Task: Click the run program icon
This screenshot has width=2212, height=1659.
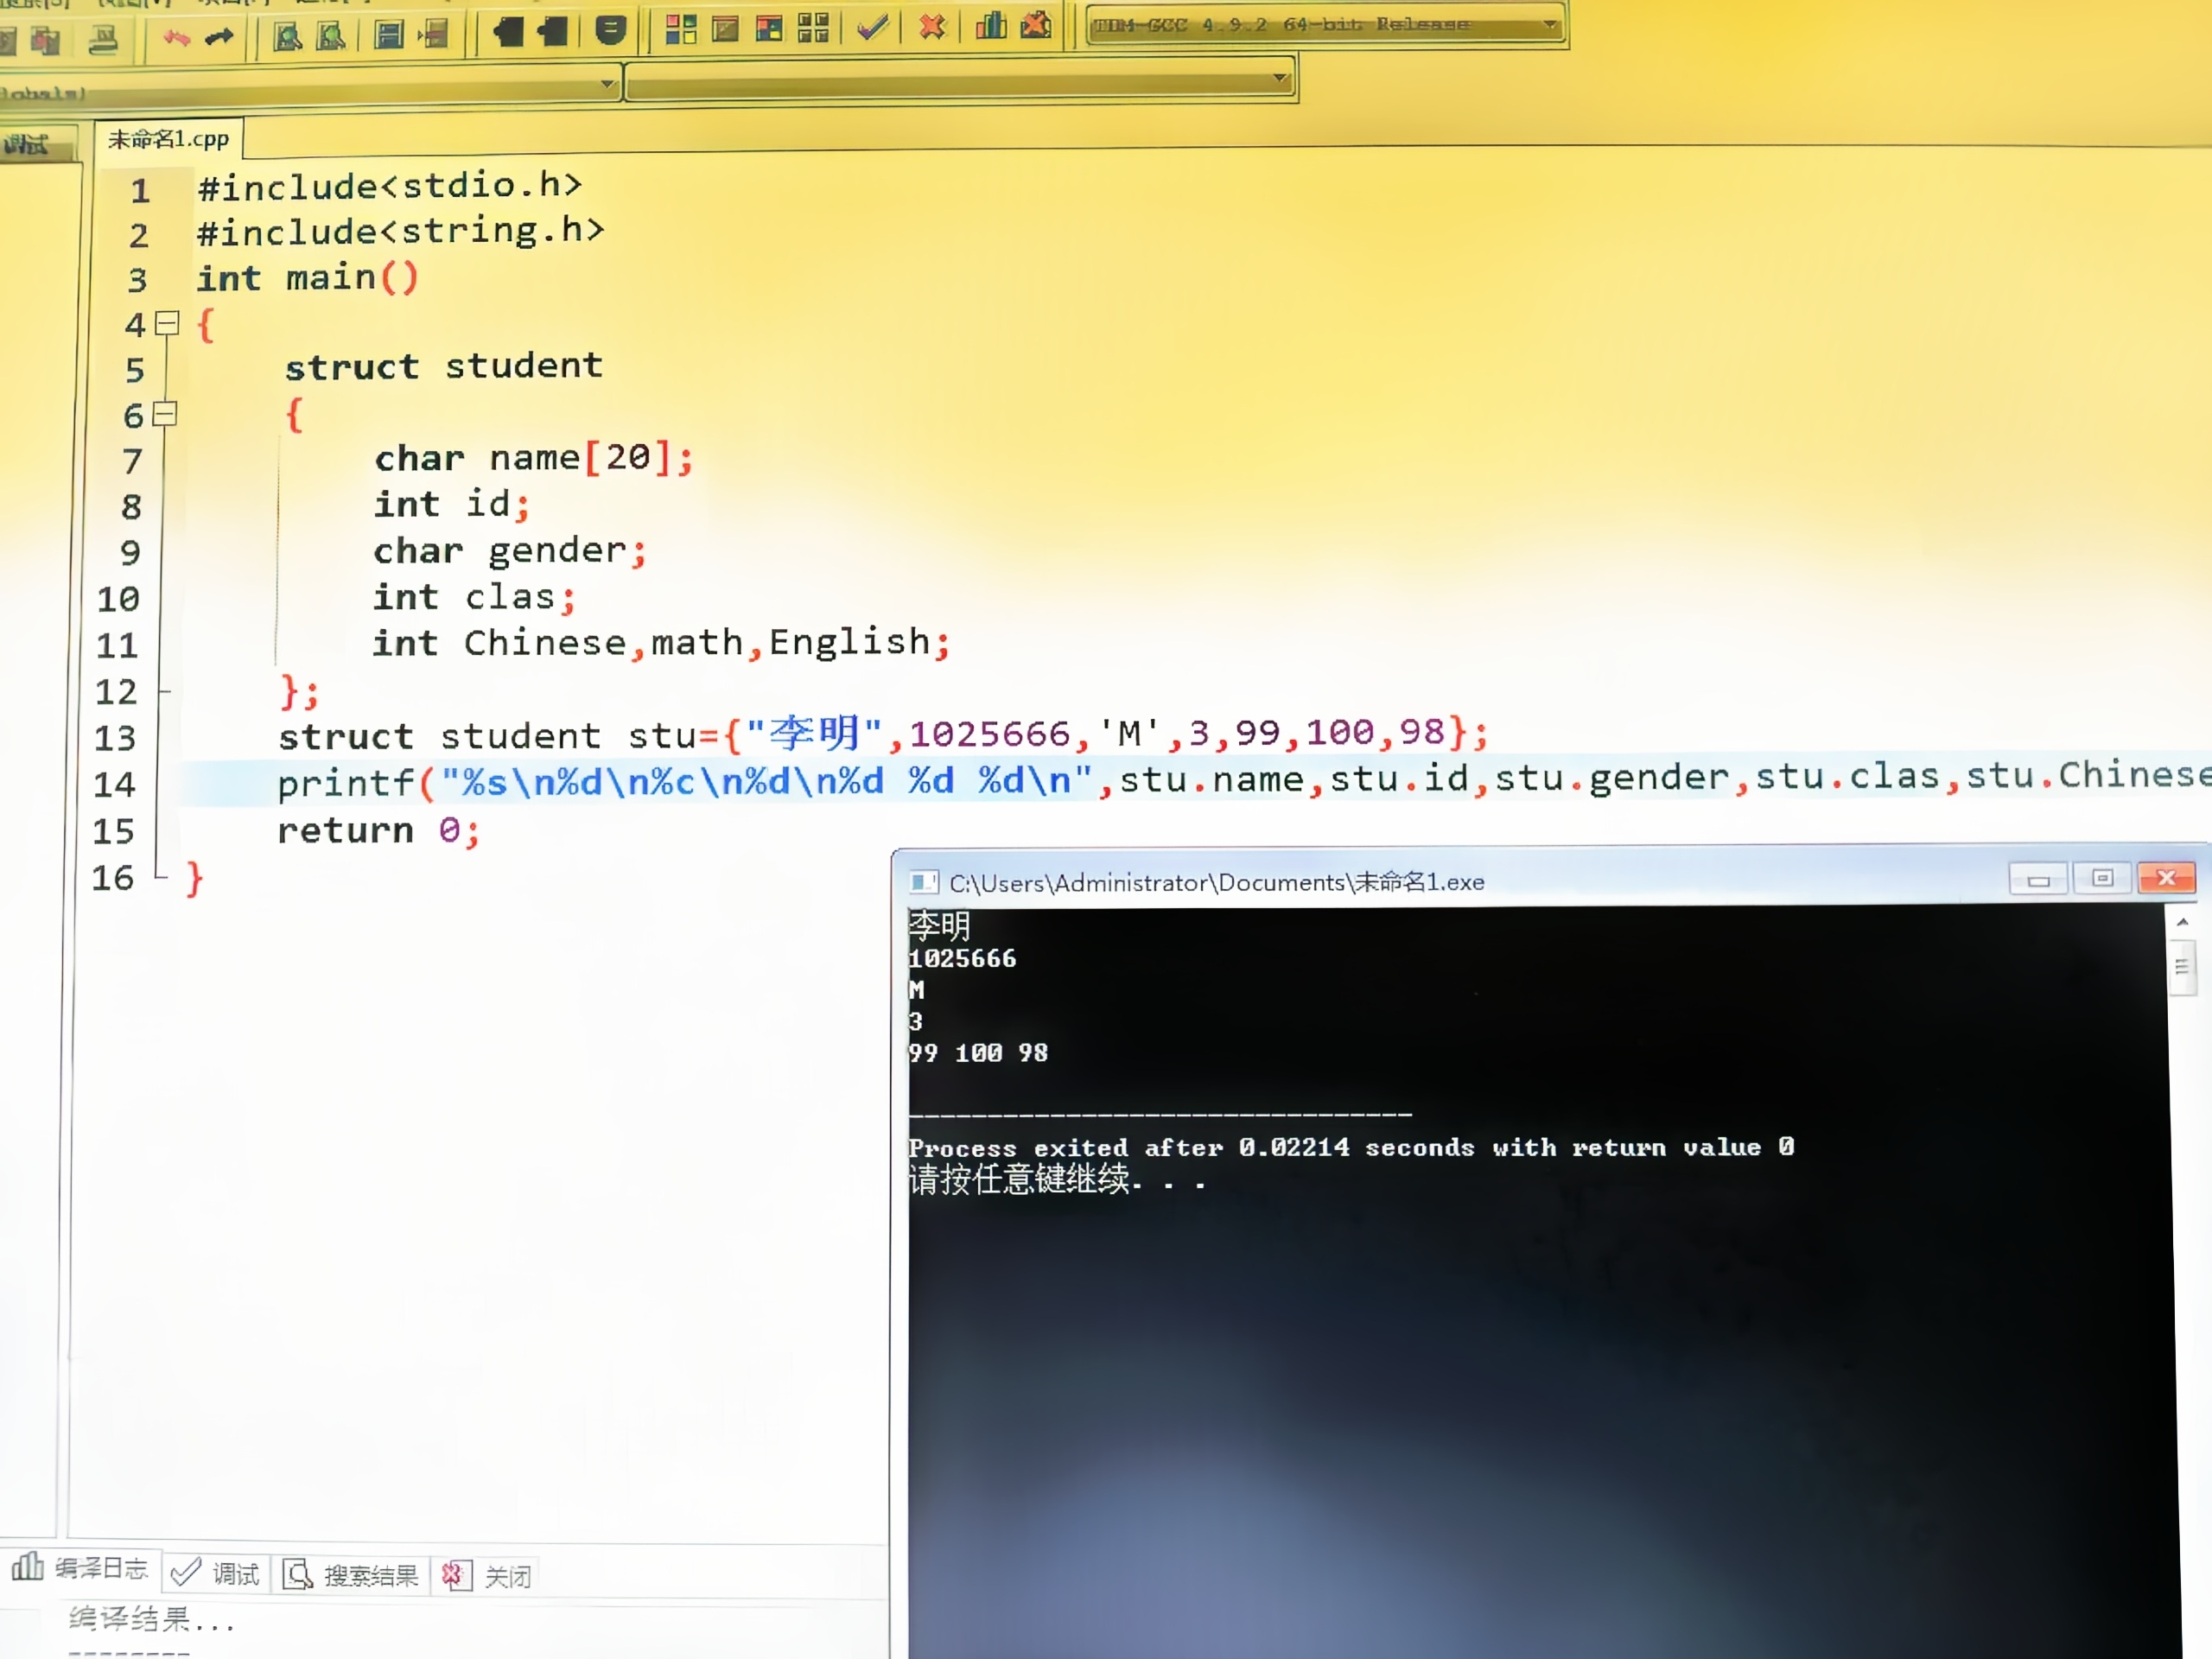Action: (x=726, y=28)
